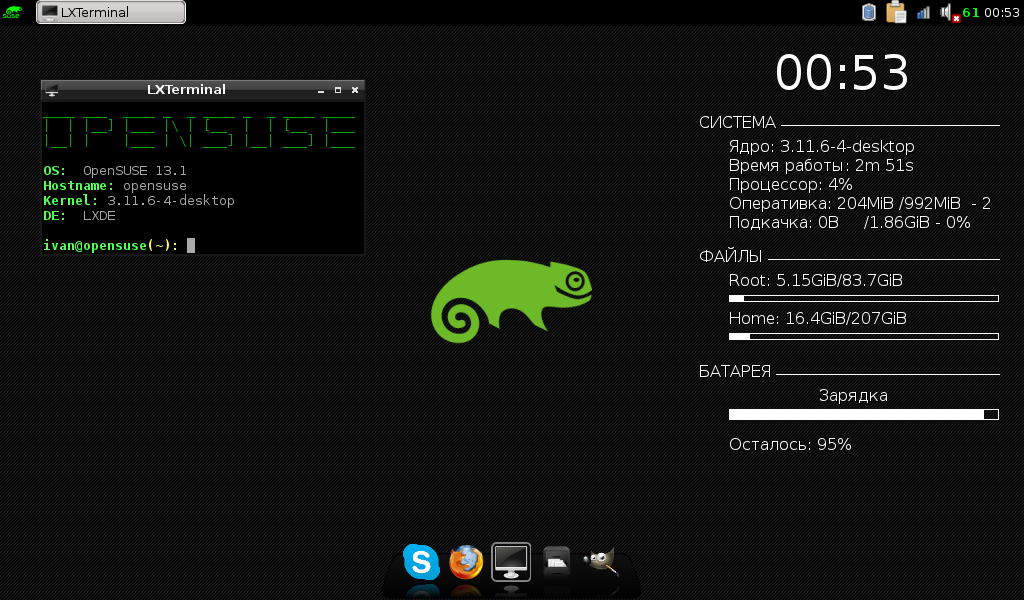The height and width of the screenshot is (600, 1024).
Task: Click the 'Kernel: 3.11.6-4-desktop' terminal line
Action: pos(139,201)
